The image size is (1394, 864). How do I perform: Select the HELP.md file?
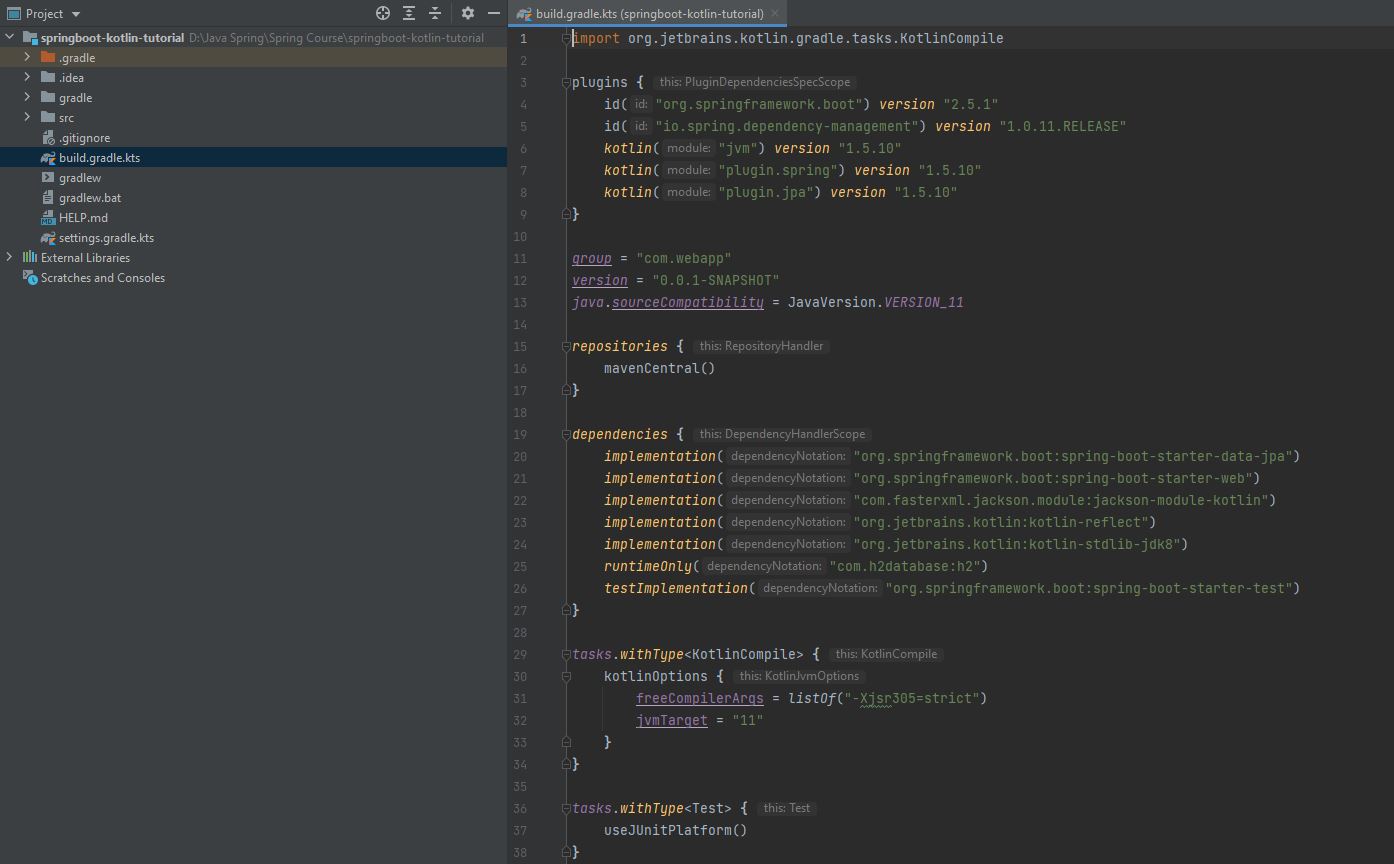[x=83, y=218]
